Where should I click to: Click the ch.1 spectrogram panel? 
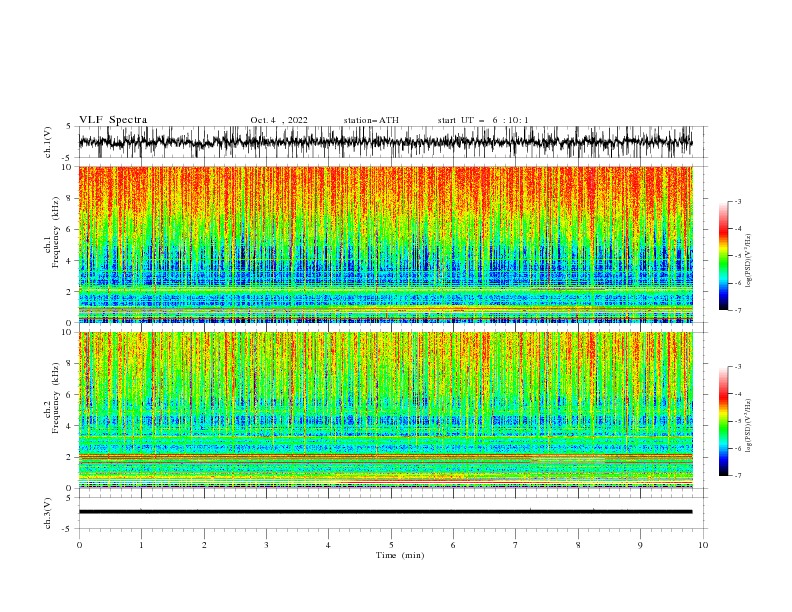coord(385,244)
